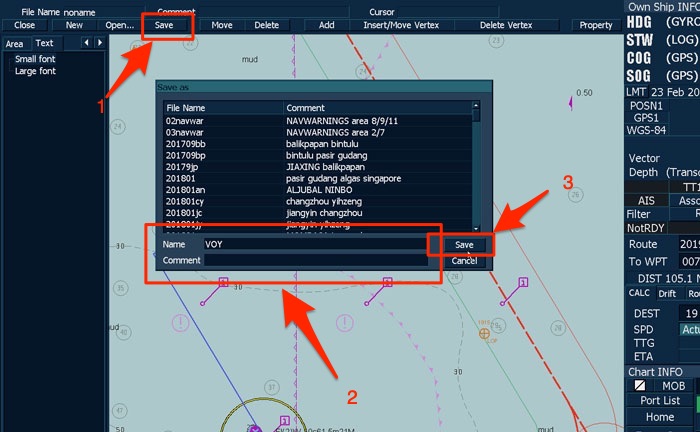Click the Name input field containing VOY
Viewport: 700px width, 432px height.
tap(310, 243)
